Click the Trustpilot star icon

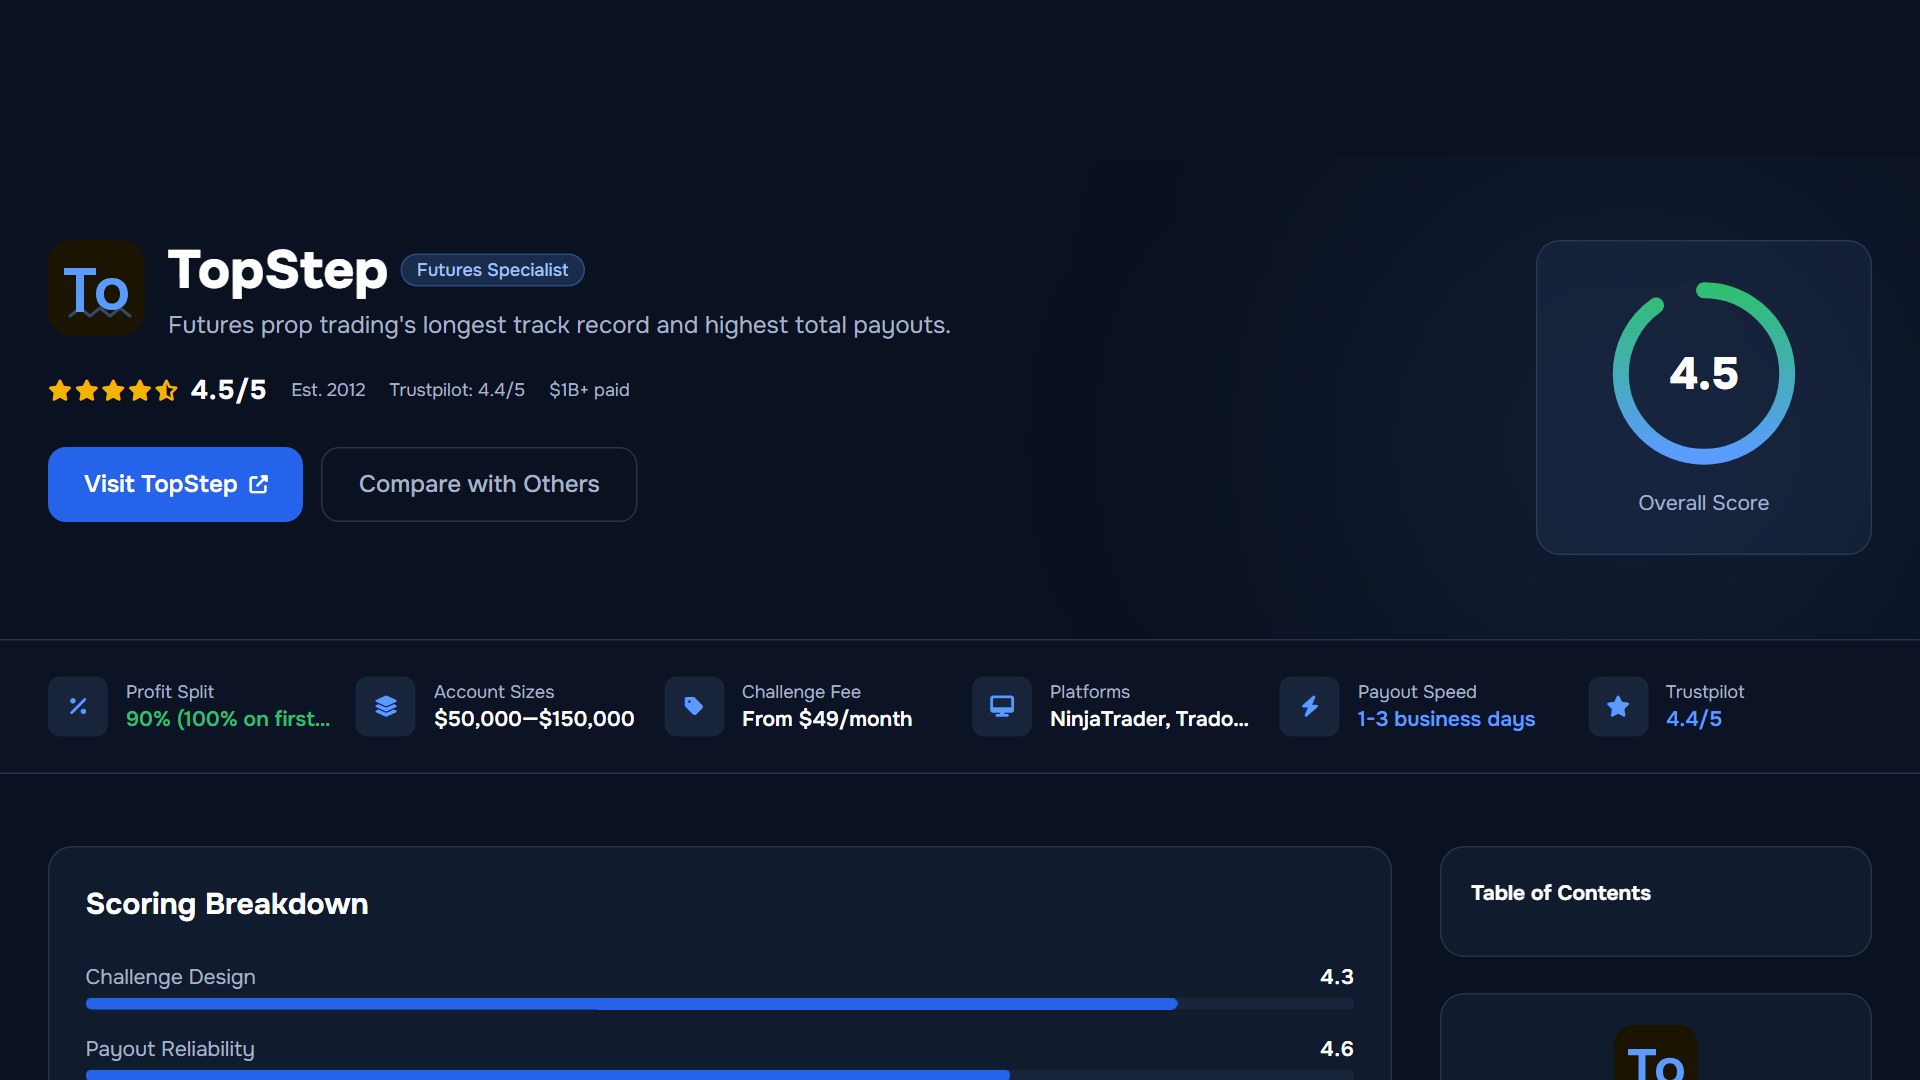tap(1618, 707)
